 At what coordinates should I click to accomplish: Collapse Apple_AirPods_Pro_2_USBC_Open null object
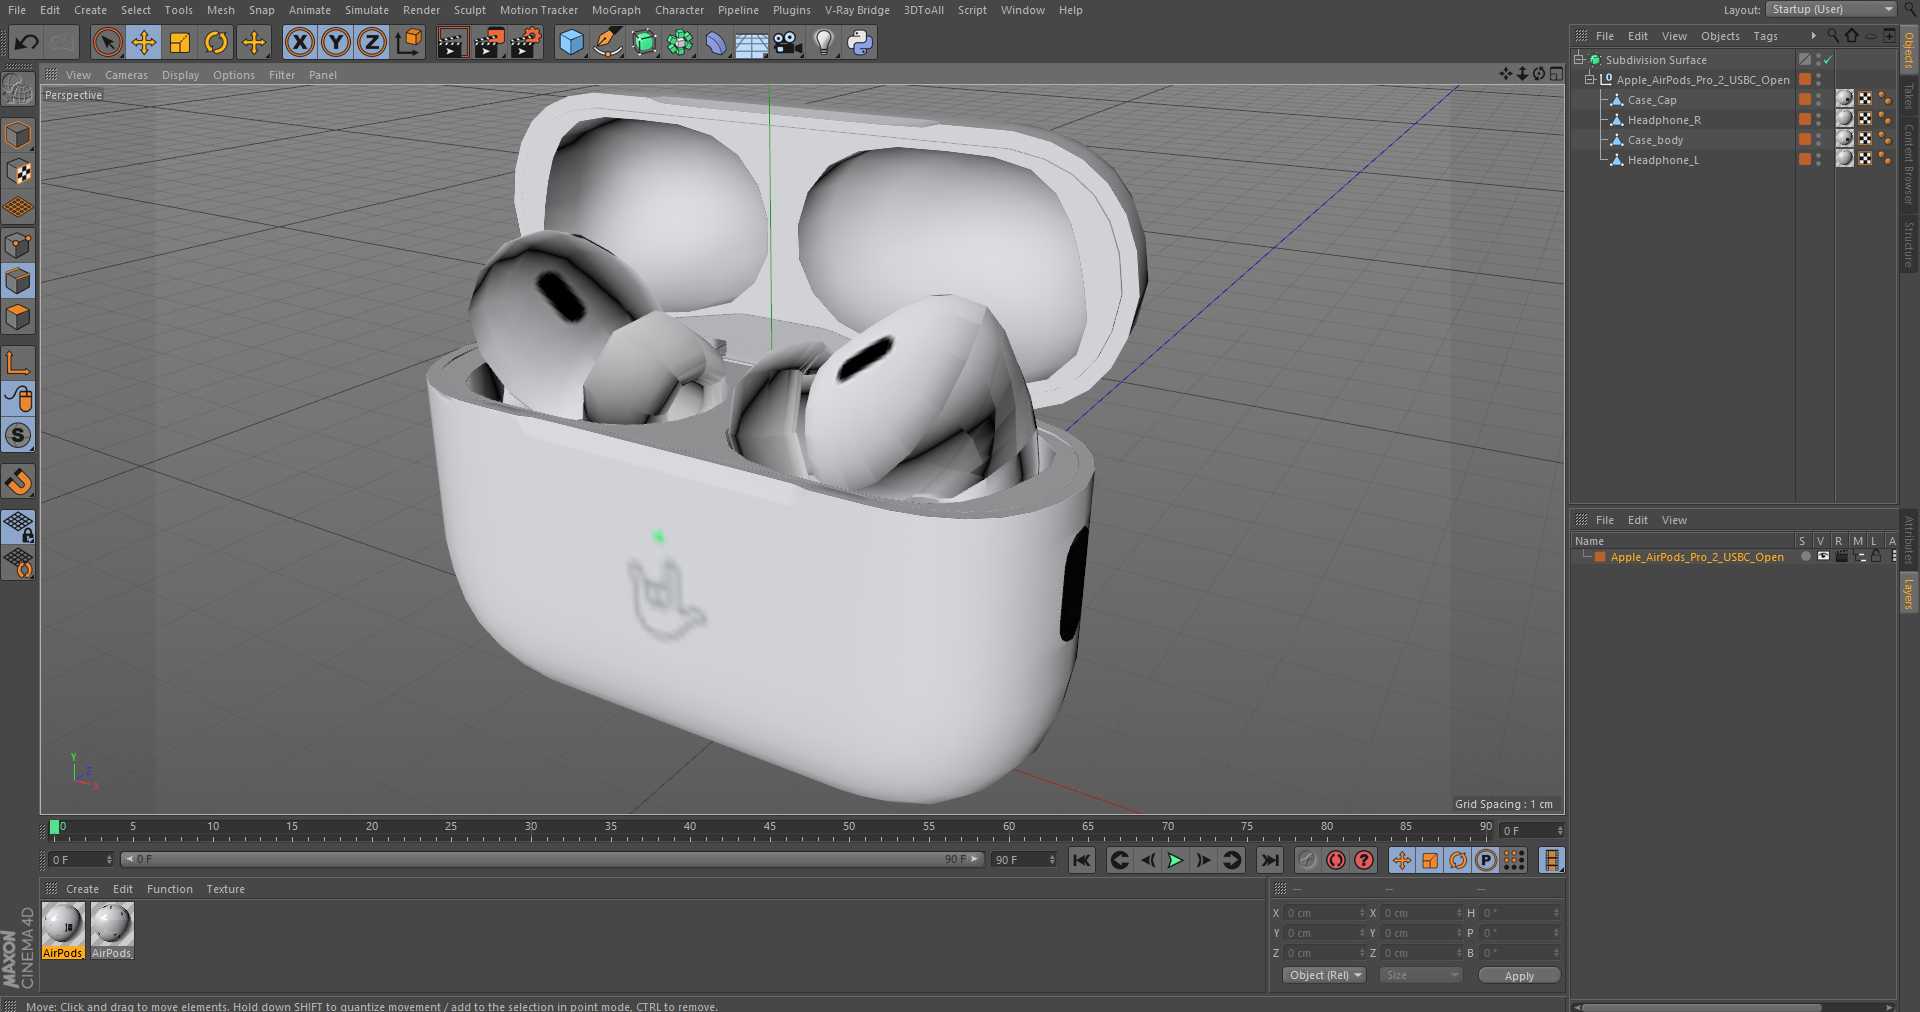tap(1590, 79)
